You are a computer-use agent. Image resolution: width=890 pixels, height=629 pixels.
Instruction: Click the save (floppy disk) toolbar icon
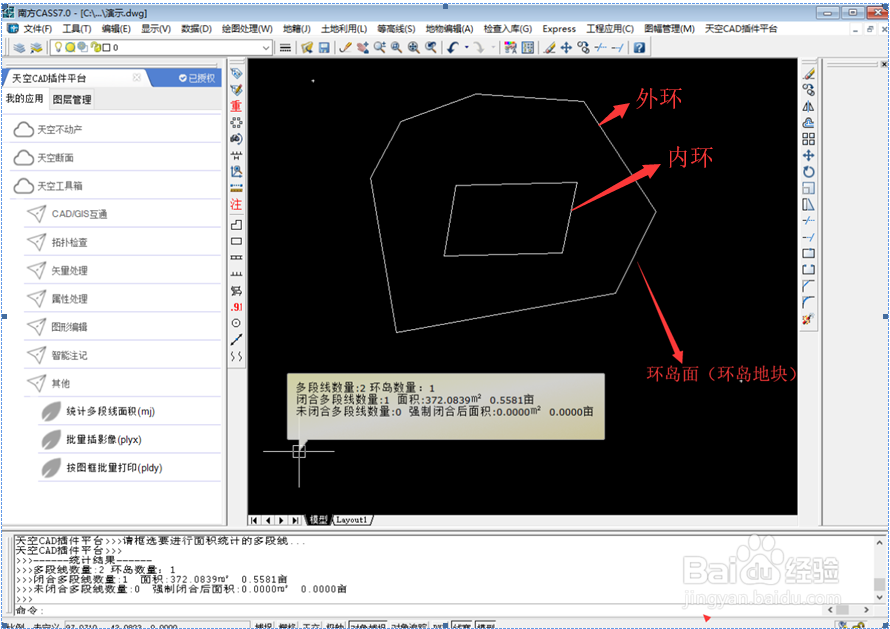tap(324, 48)
